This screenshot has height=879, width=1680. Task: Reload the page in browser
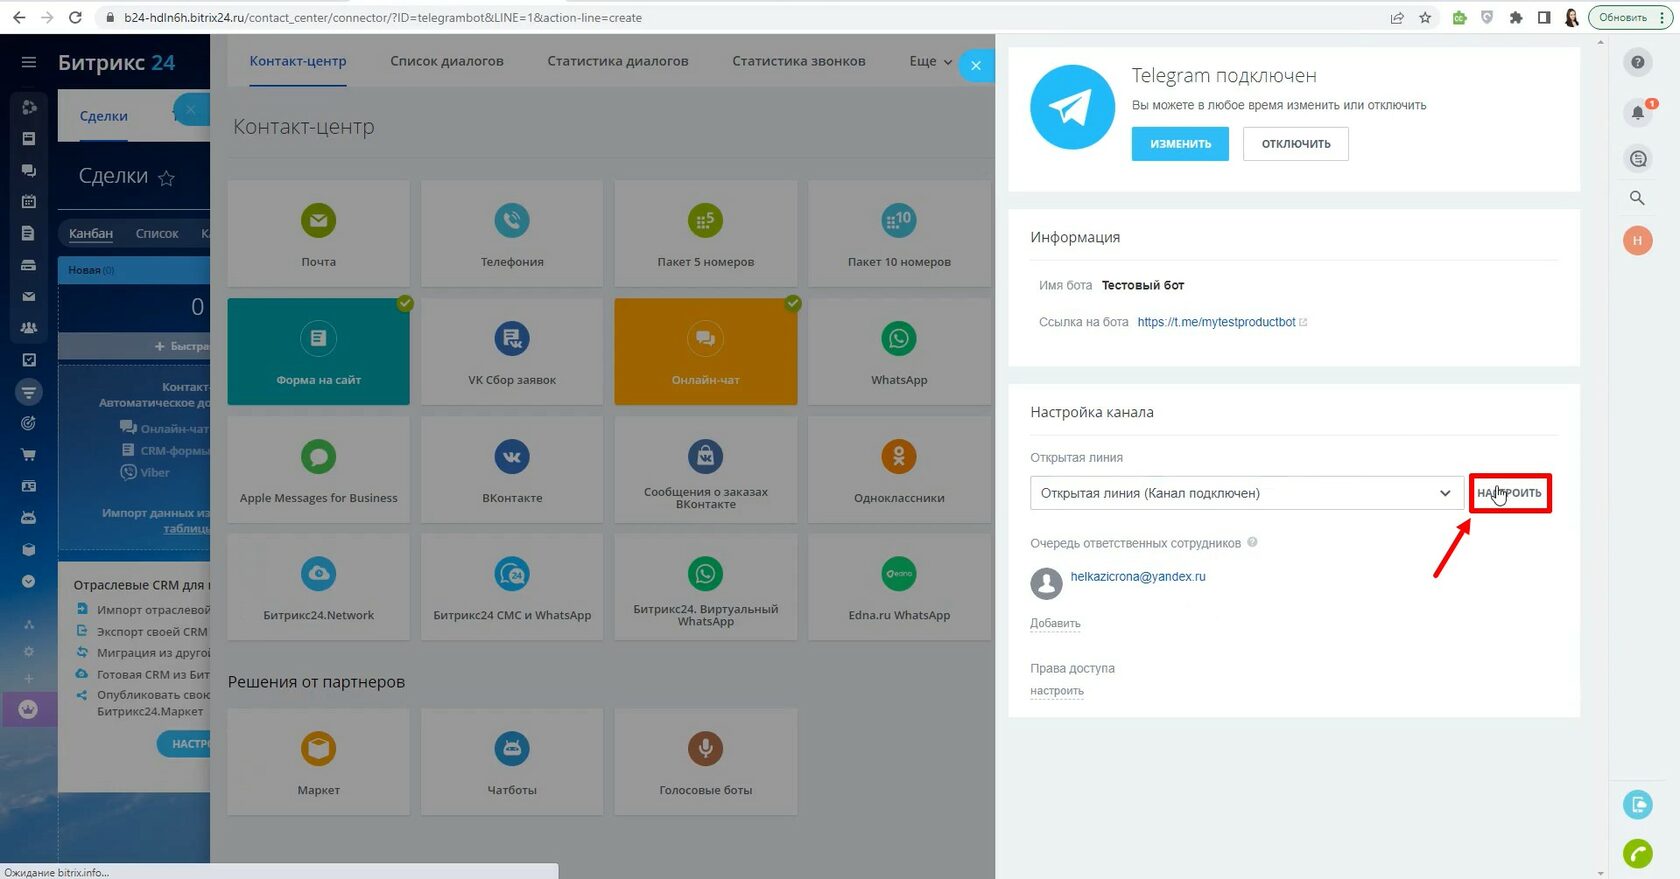[75, 17]
